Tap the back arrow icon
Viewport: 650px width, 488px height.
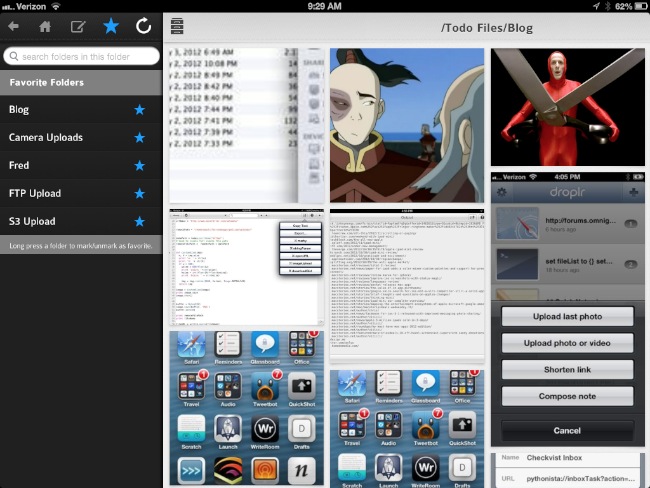(13, 27)
